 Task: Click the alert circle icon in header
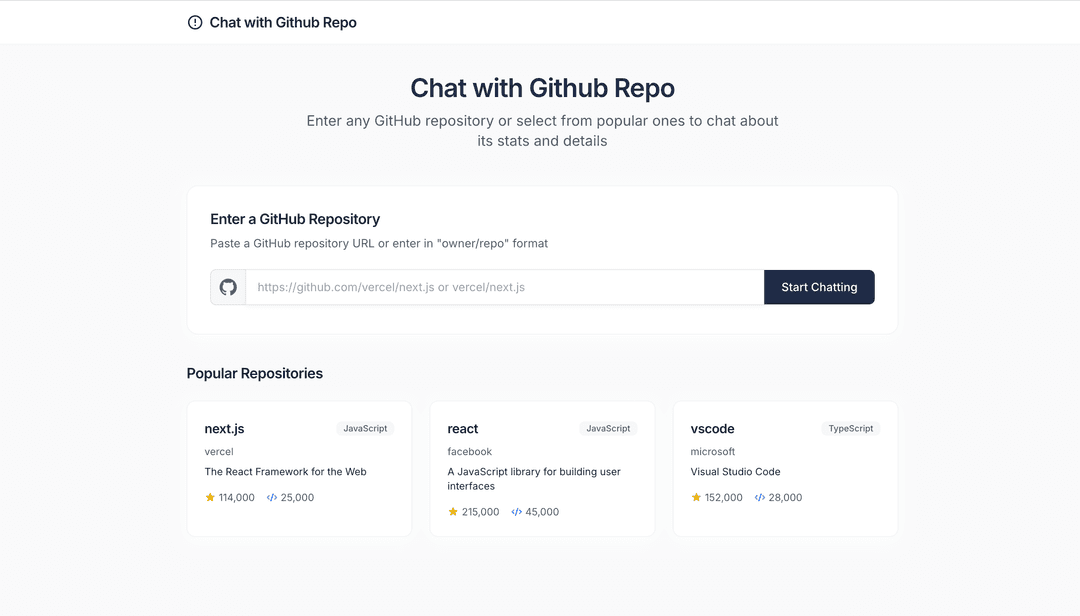click(x=195, y=23)
